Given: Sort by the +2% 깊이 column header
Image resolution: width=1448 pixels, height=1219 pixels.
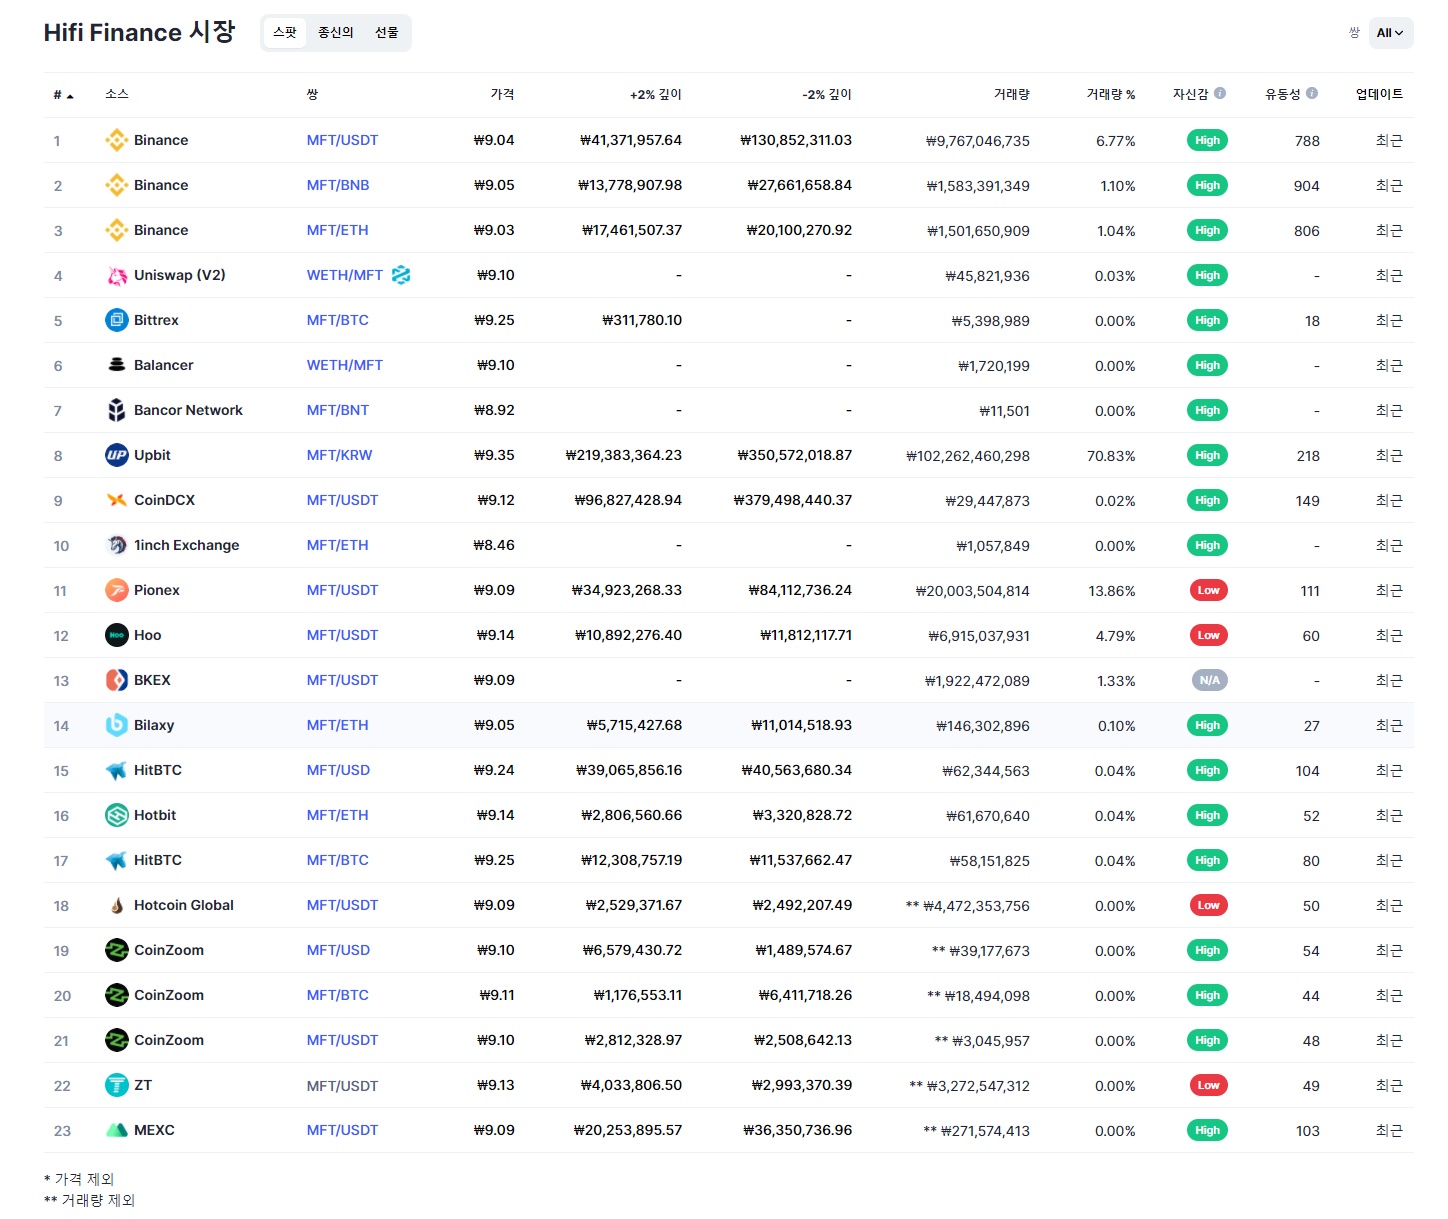Looking at the screenshot, I should (x=655, y=94).
